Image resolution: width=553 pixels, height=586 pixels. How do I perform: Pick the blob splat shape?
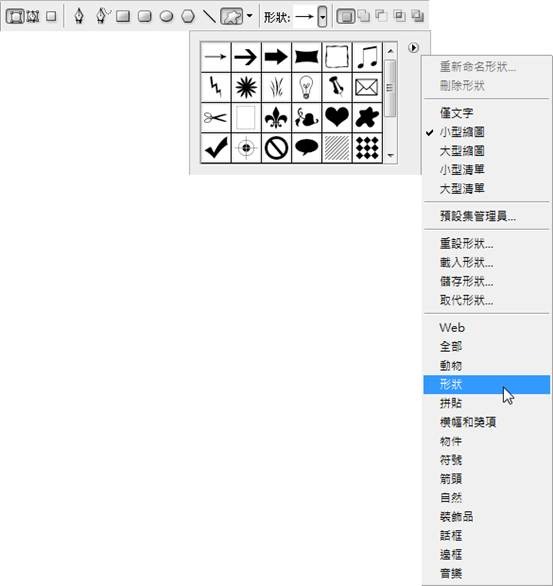(x=367, y=117)
